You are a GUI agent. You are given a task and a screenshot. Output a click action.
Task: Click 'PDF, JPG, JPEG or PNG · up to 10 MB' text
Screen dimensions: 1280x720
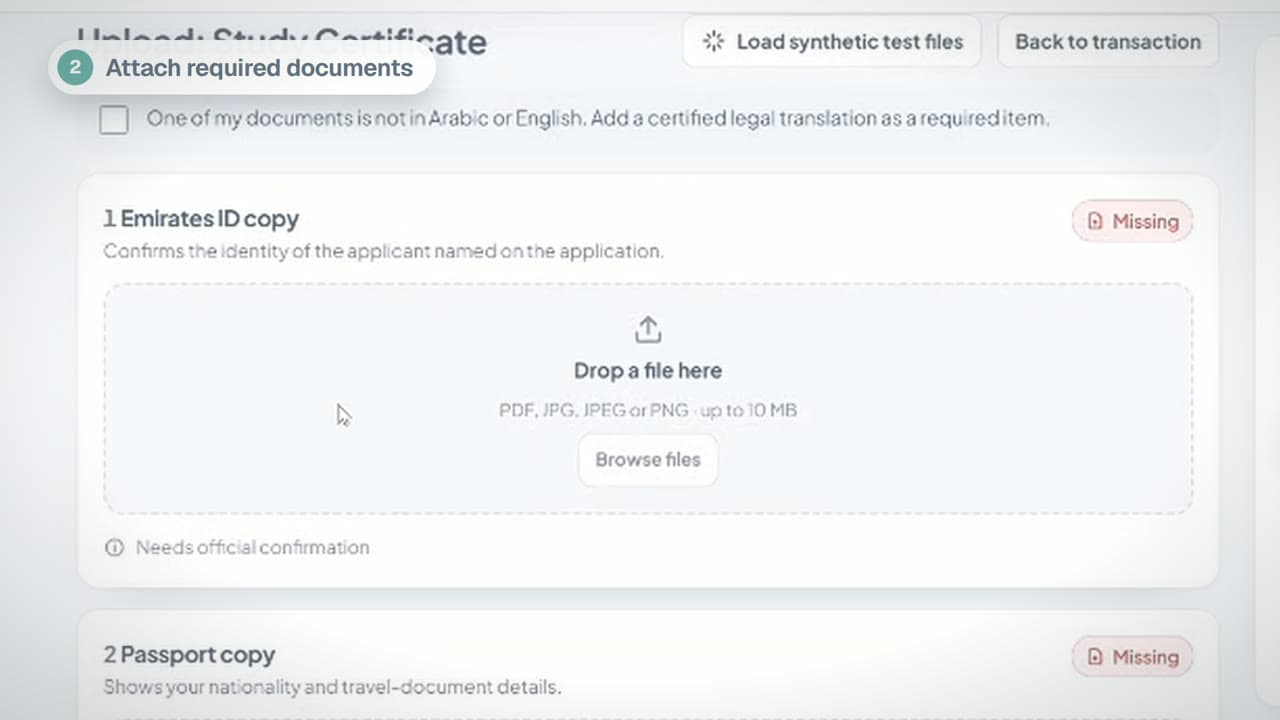tap(648, 410)
